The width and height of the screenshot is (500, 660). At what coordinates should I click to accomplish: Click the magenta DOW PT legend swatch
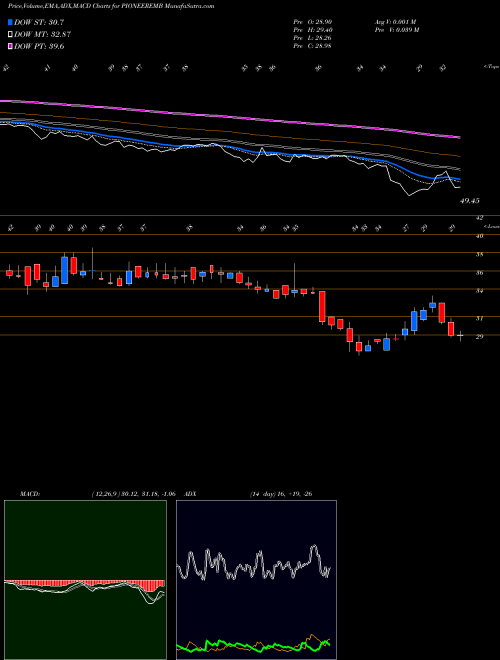tap(11, 47)
